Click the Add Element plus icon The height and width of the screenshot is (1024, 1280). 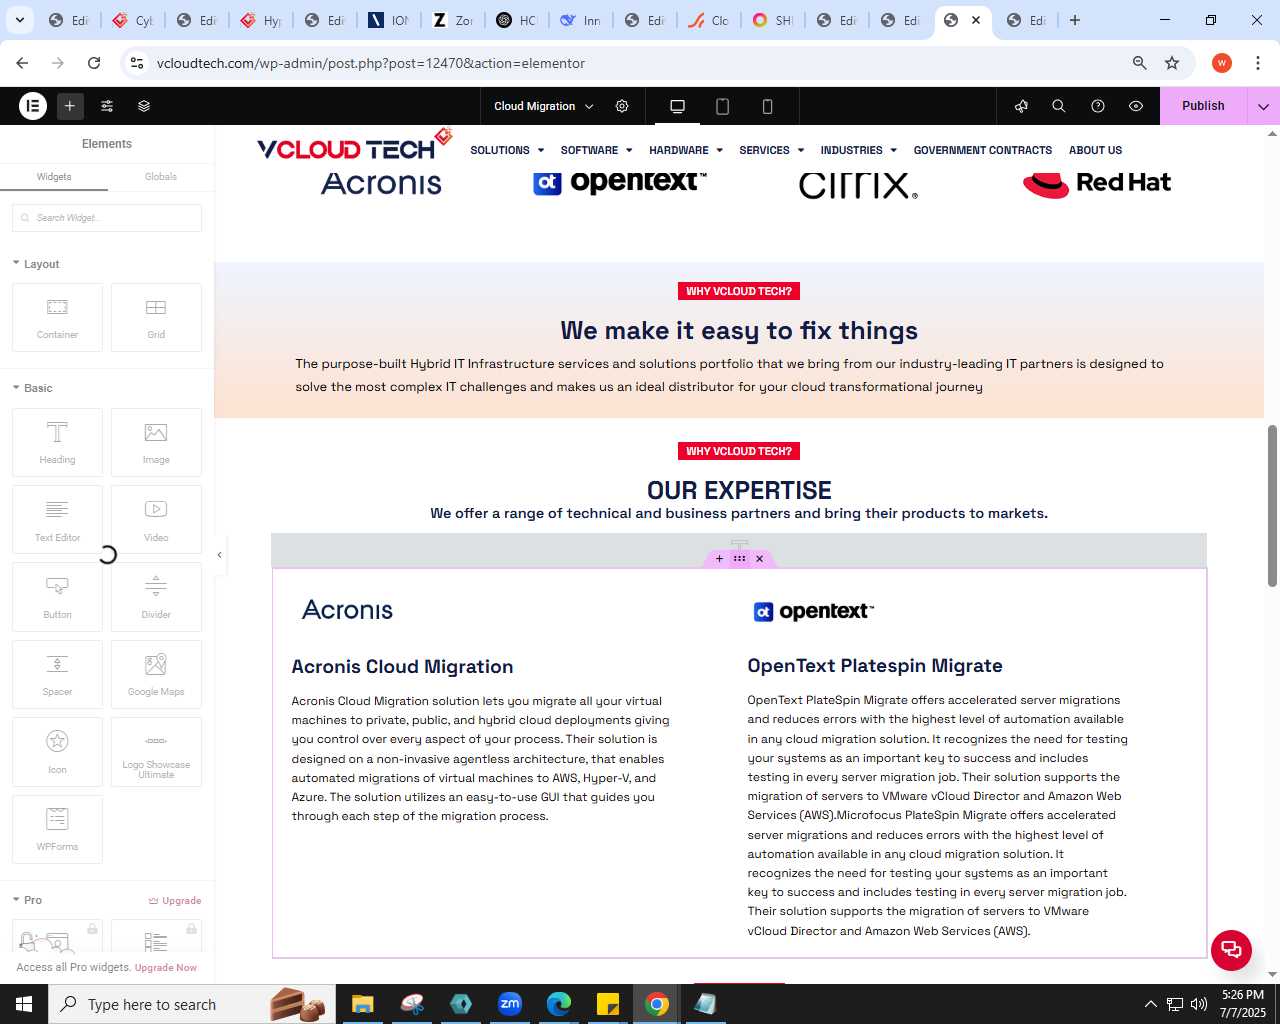(70, 106)
